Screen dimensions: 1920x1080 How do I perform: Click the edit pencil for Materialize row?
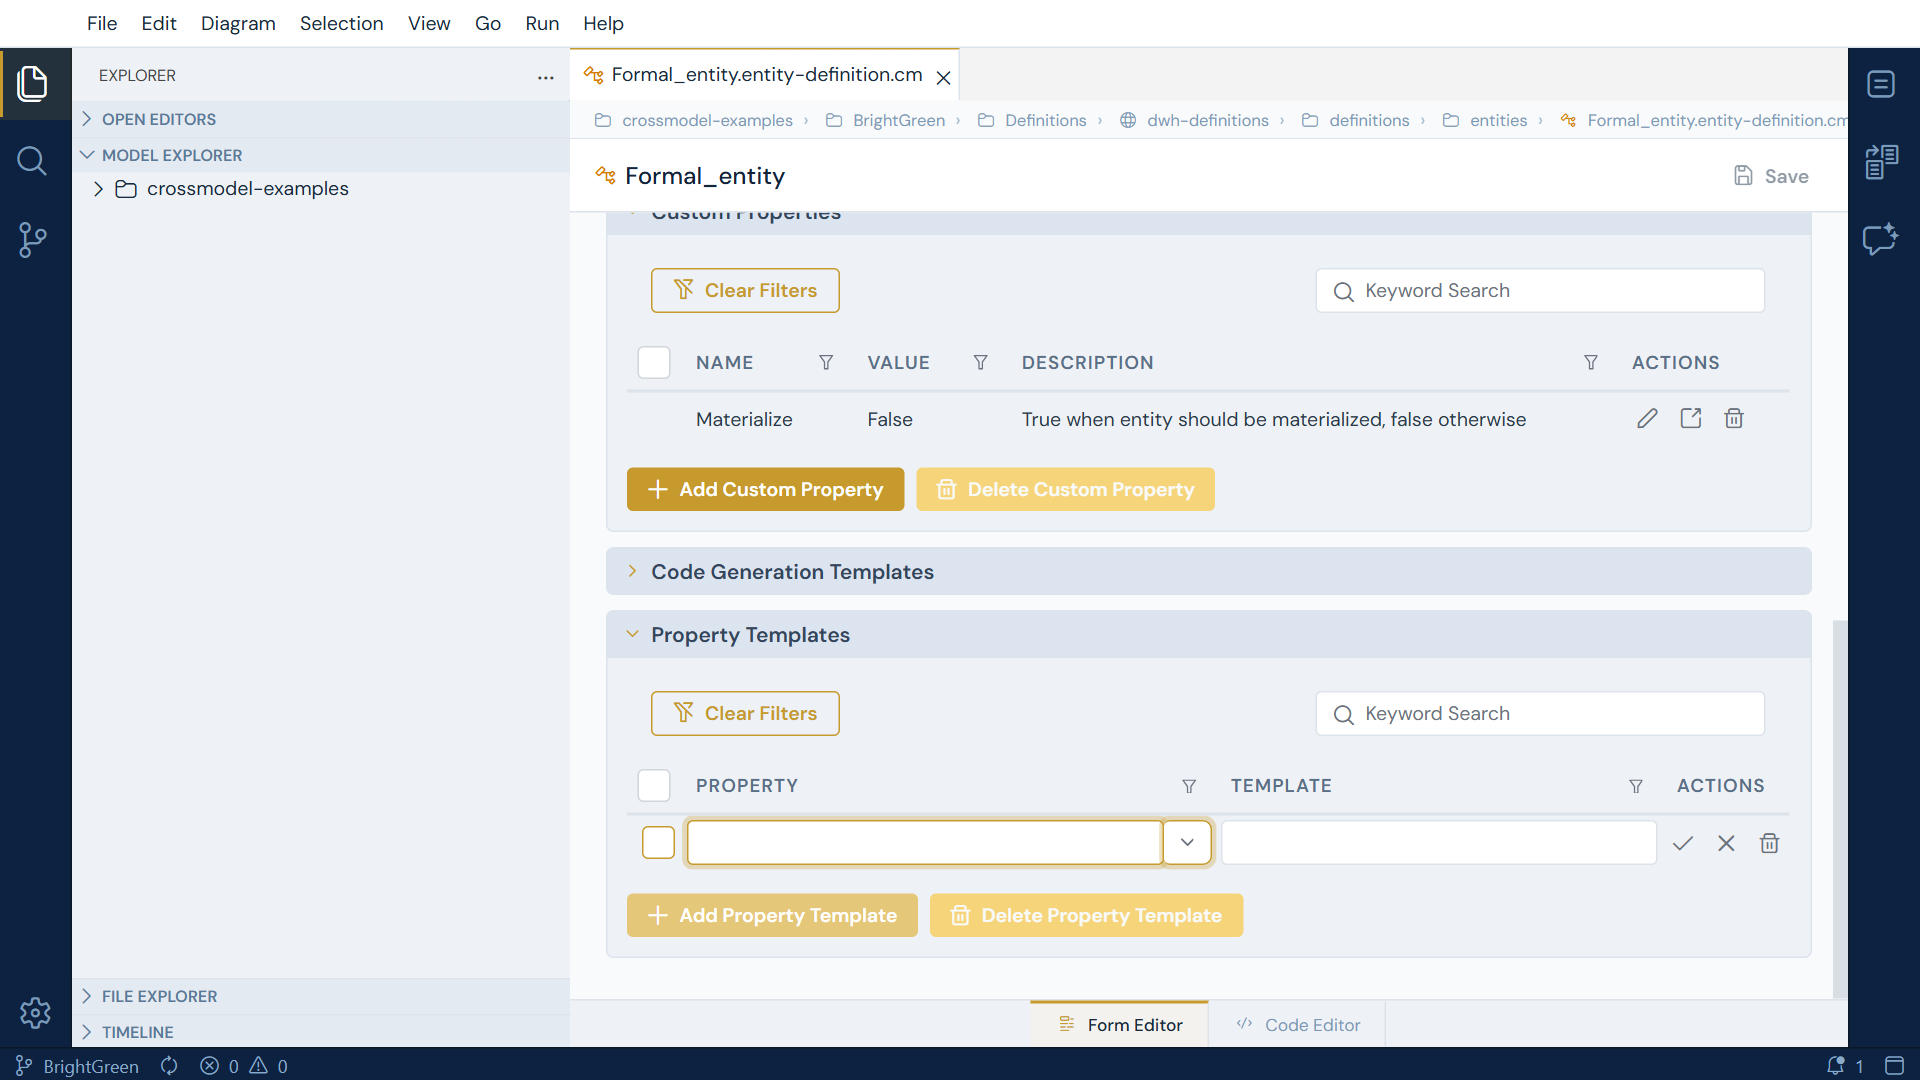(x=1647, y=419)
